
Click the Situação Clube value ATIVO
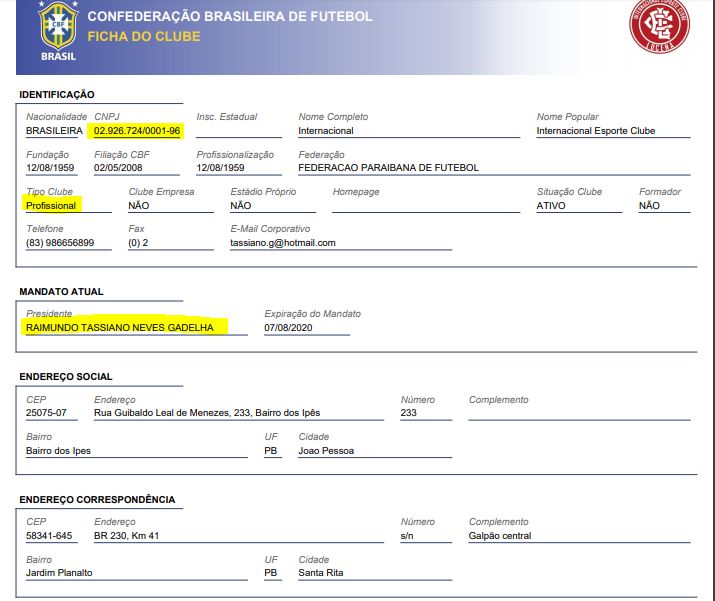(551, 206)
